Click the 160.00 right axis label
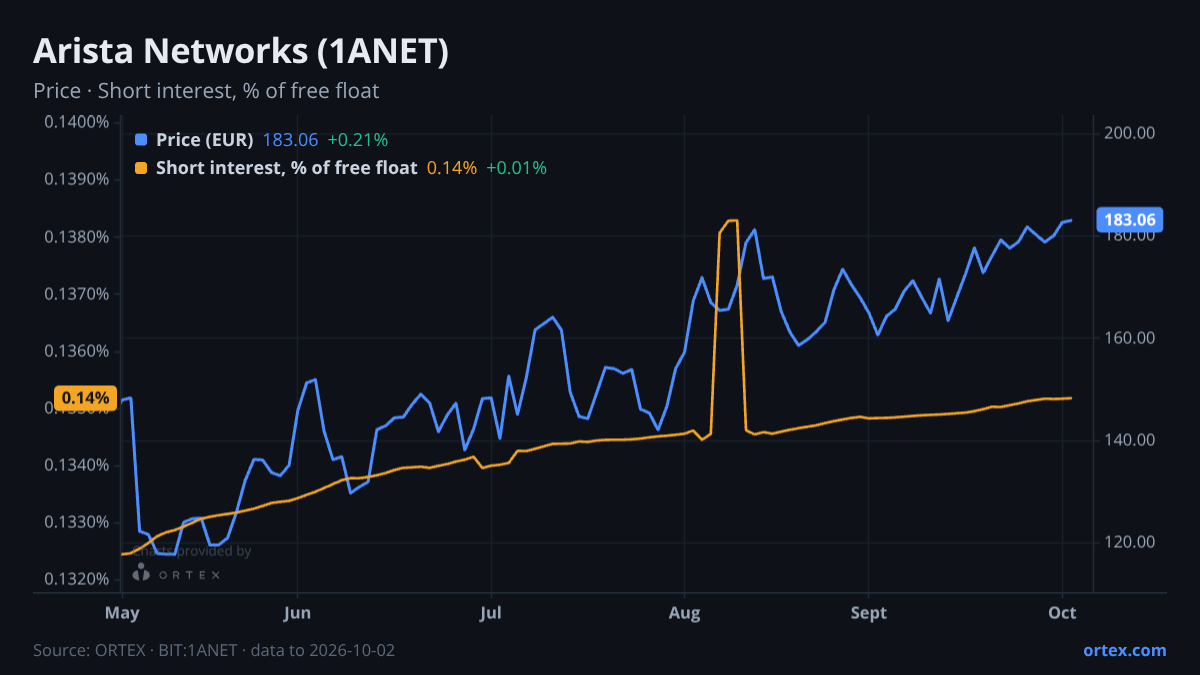Image resolution: width=1200 pixels, height=675 pixels. (1130, 338)
